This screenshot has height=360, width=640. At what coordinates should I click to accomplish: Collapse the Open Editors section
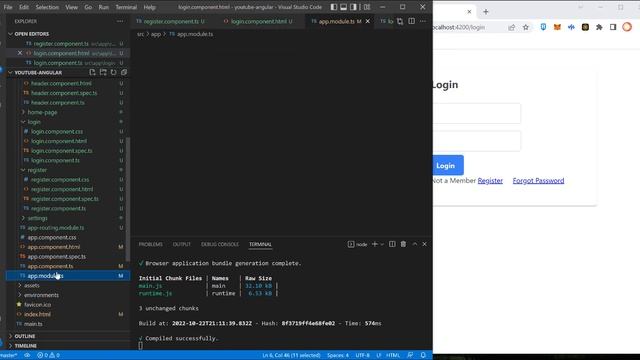tap(10, 34)
